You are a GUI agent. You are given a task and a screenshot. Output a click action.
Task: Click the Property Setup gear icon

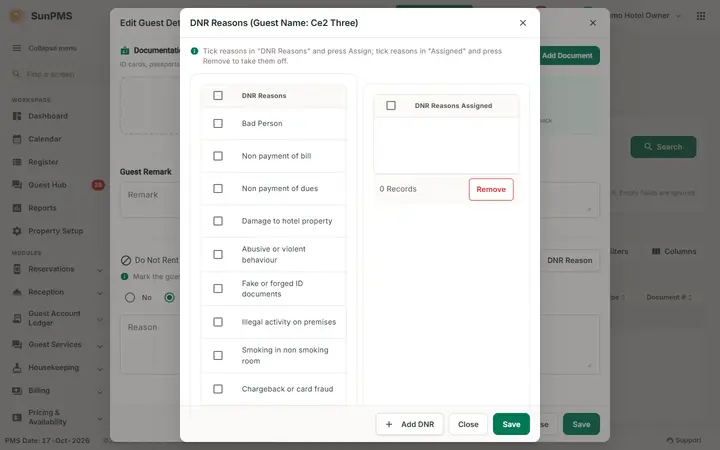point(17,231)
